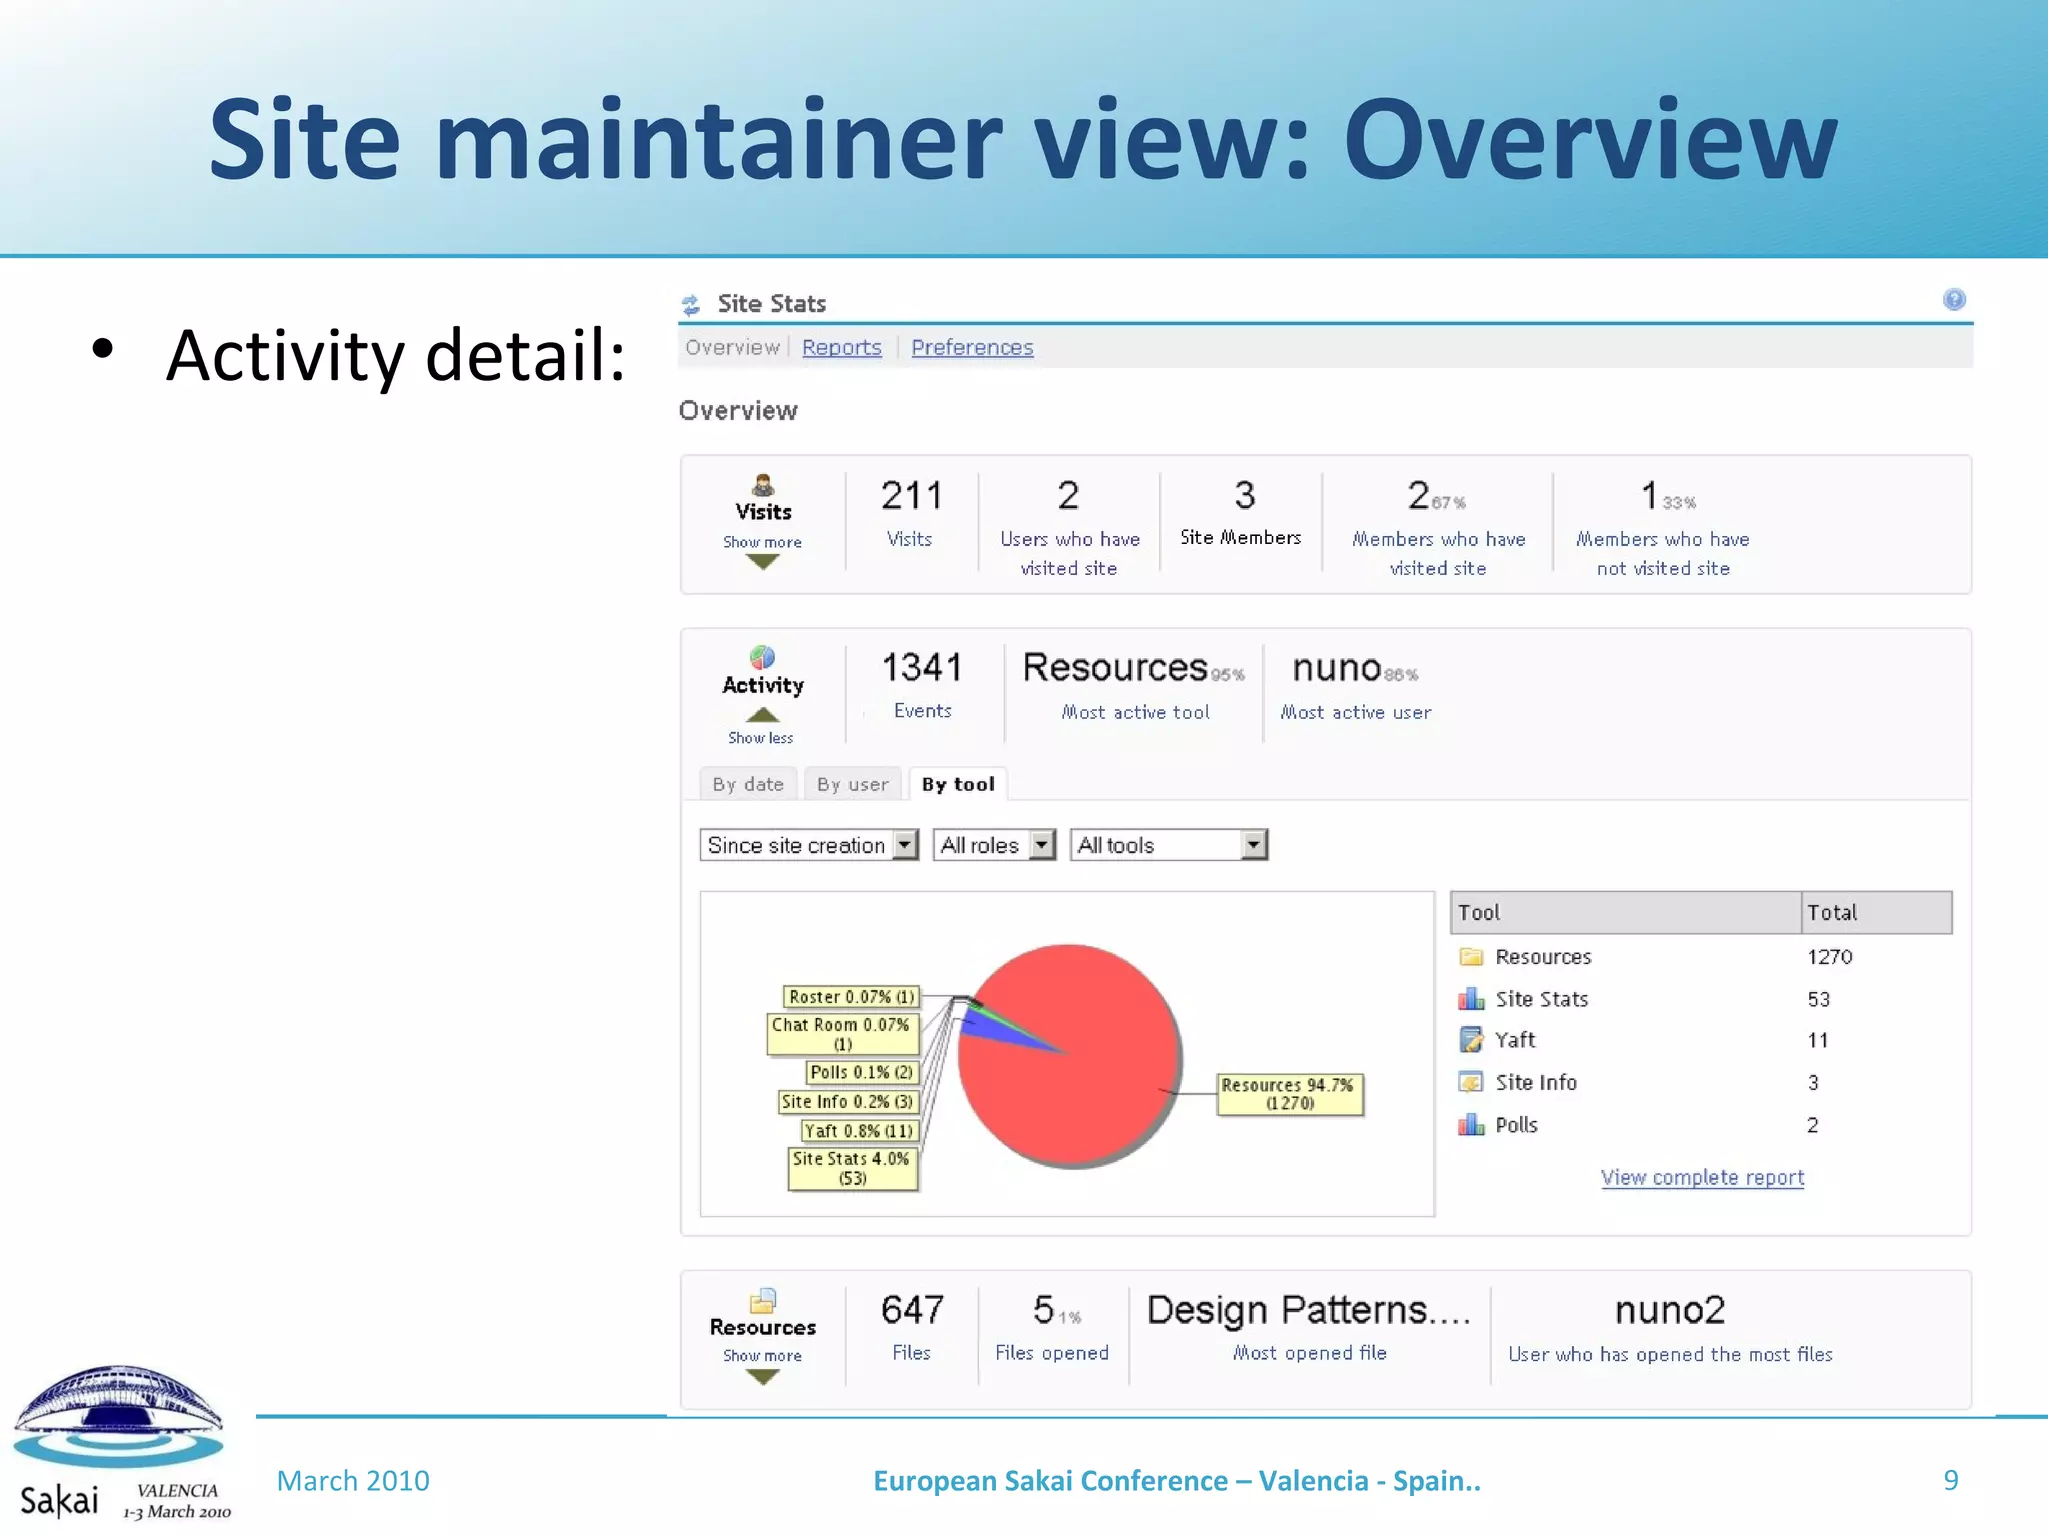Click the Site Stats row chart icon
2048x1536 pixels.
pyautogui.click(x=1471, y=999)
